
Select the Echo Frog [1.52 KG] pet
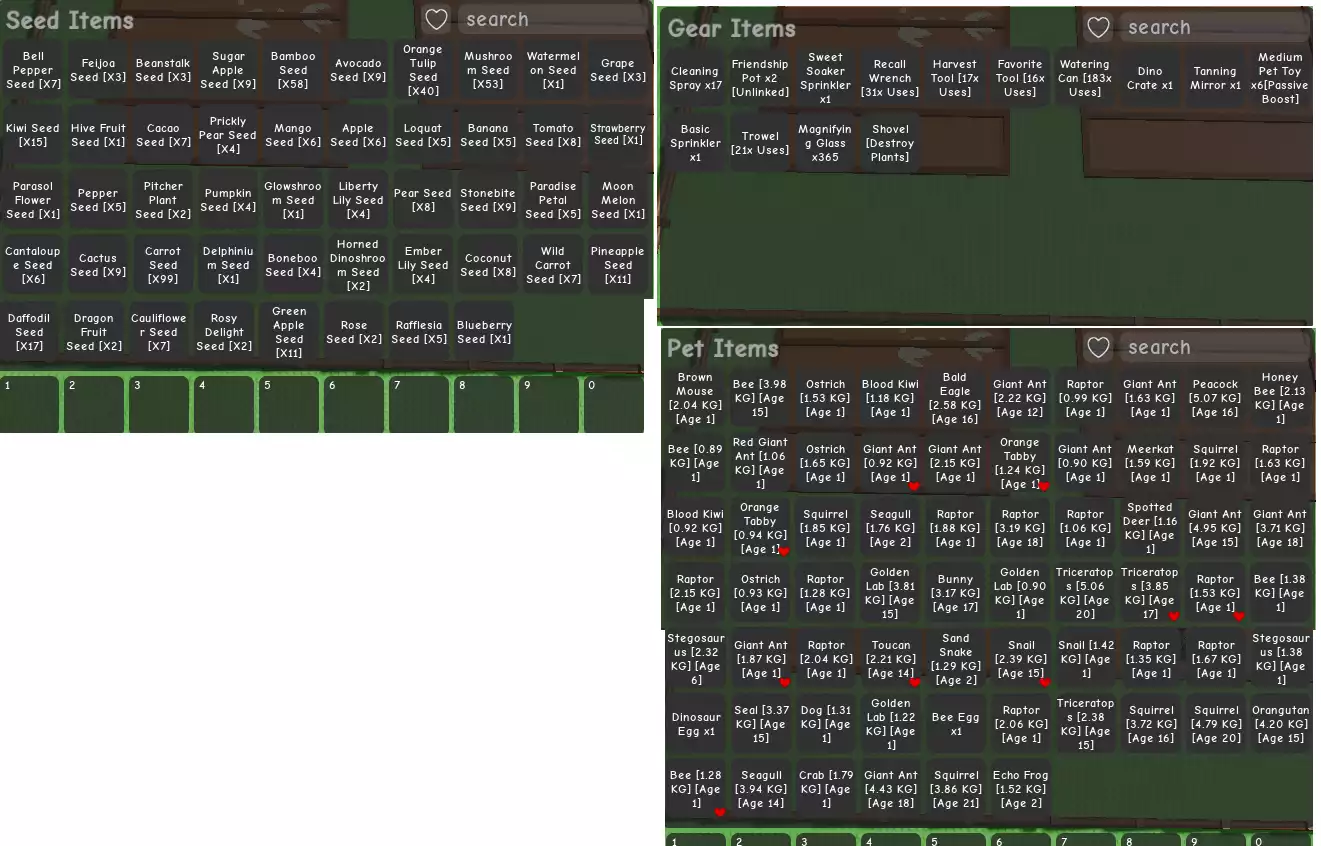click(x=1020, y=789)
